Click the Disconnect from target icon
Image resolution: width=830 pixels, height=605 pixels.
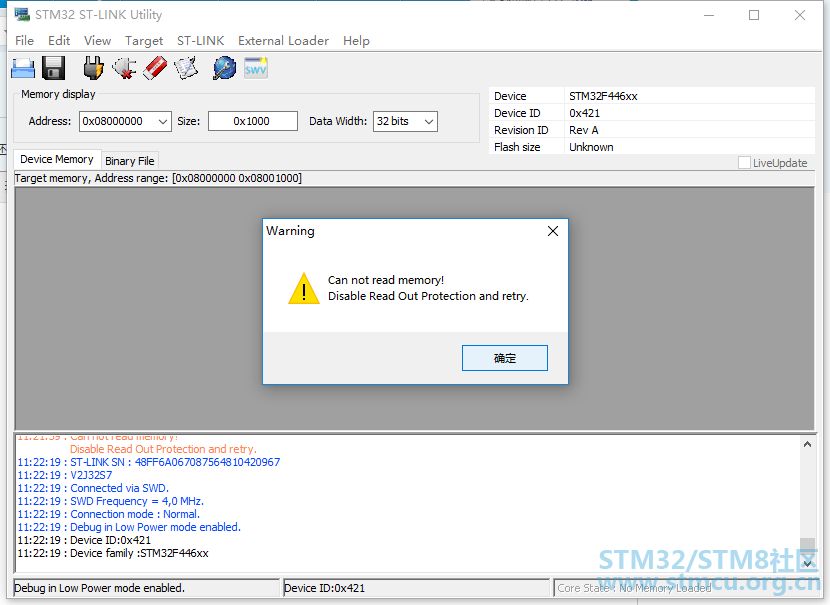coord(124,68)
